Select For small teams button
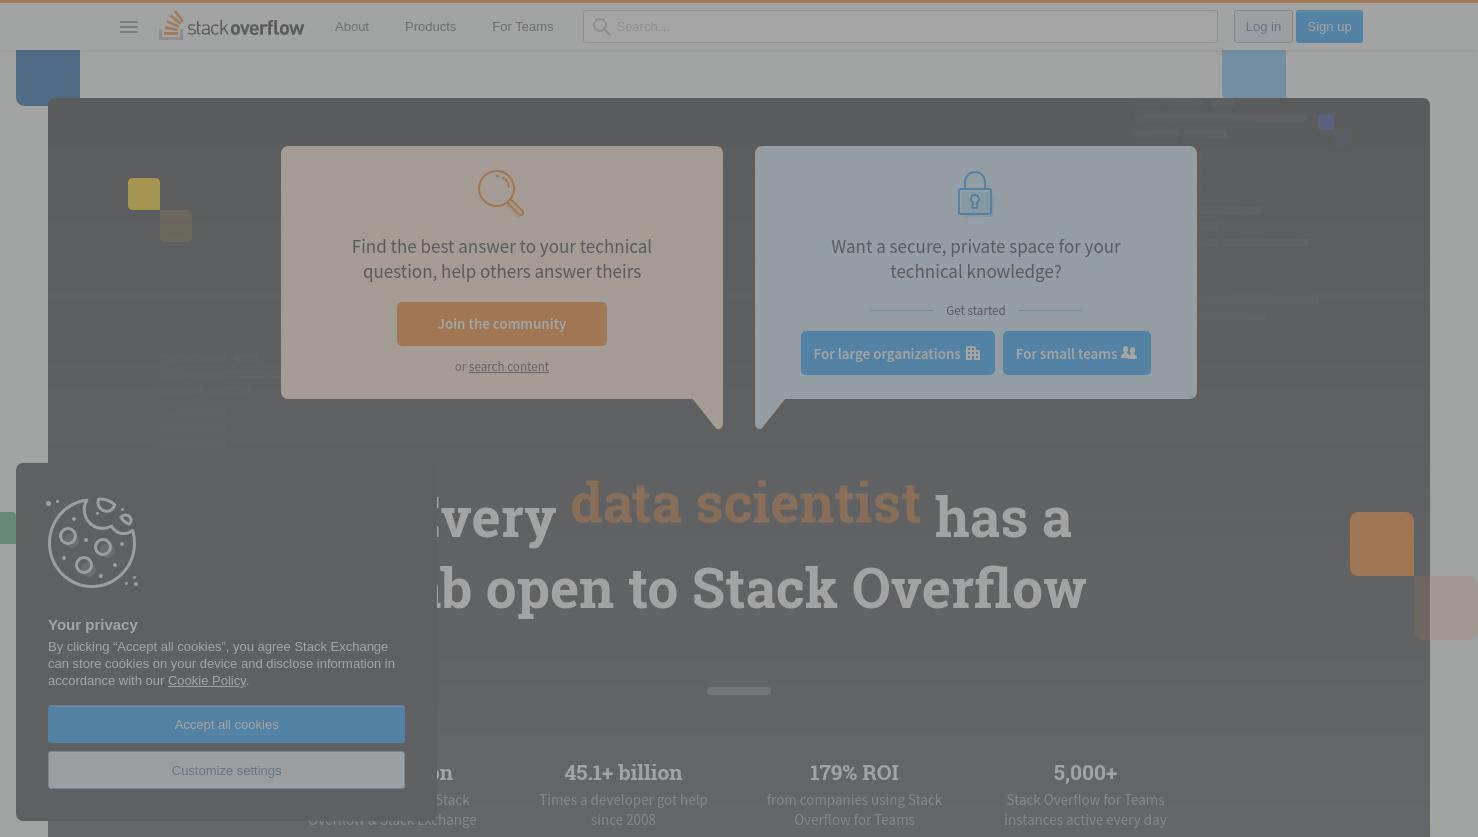 [1077, 353]
